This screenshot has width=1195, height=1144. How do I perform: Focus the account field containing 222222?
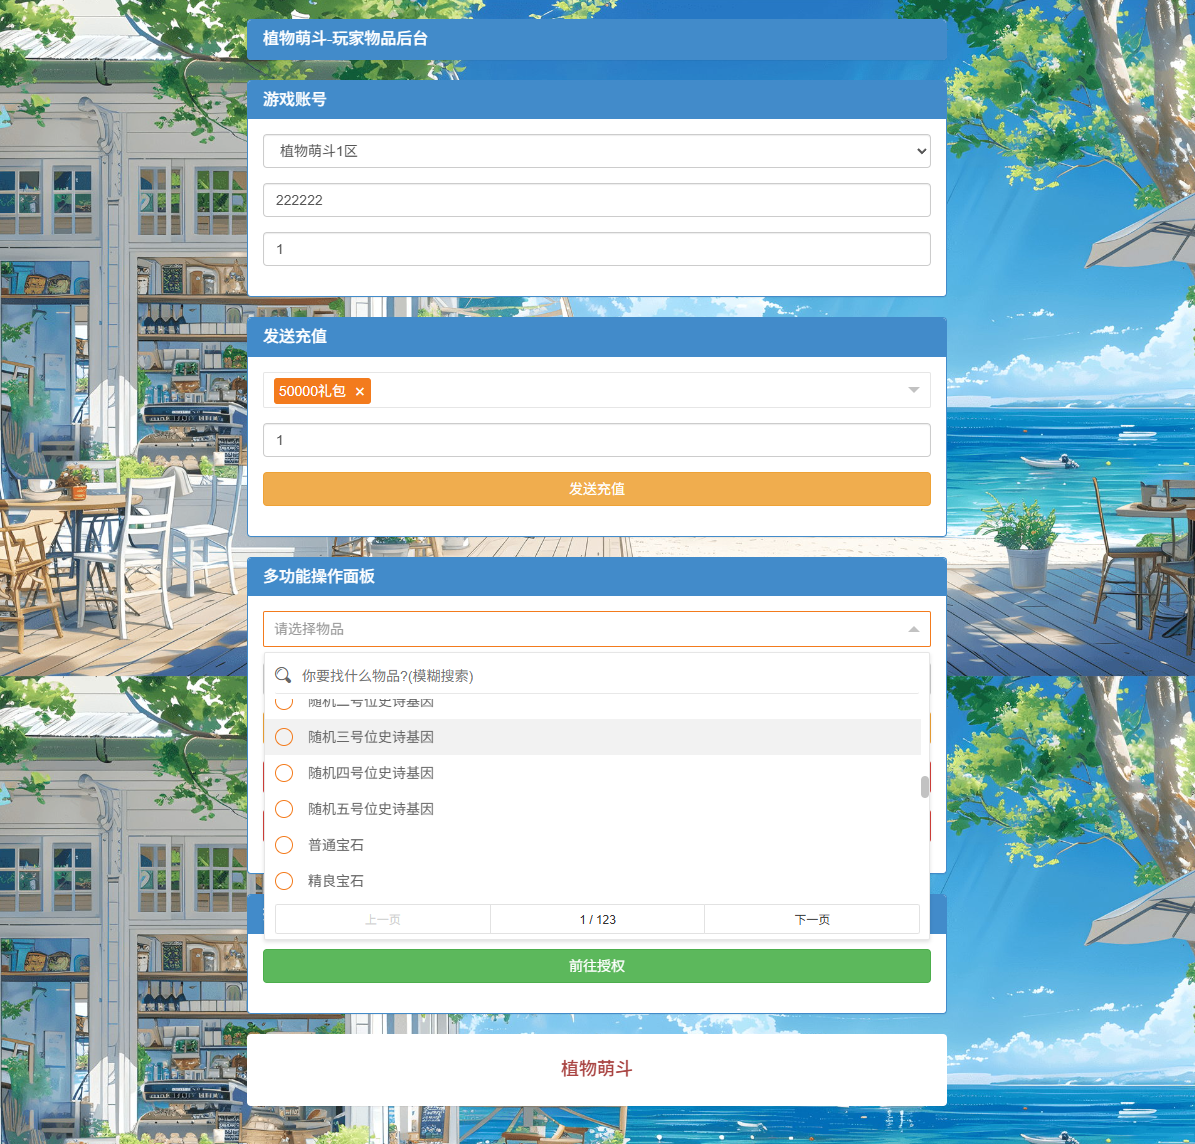click(596, 200)
